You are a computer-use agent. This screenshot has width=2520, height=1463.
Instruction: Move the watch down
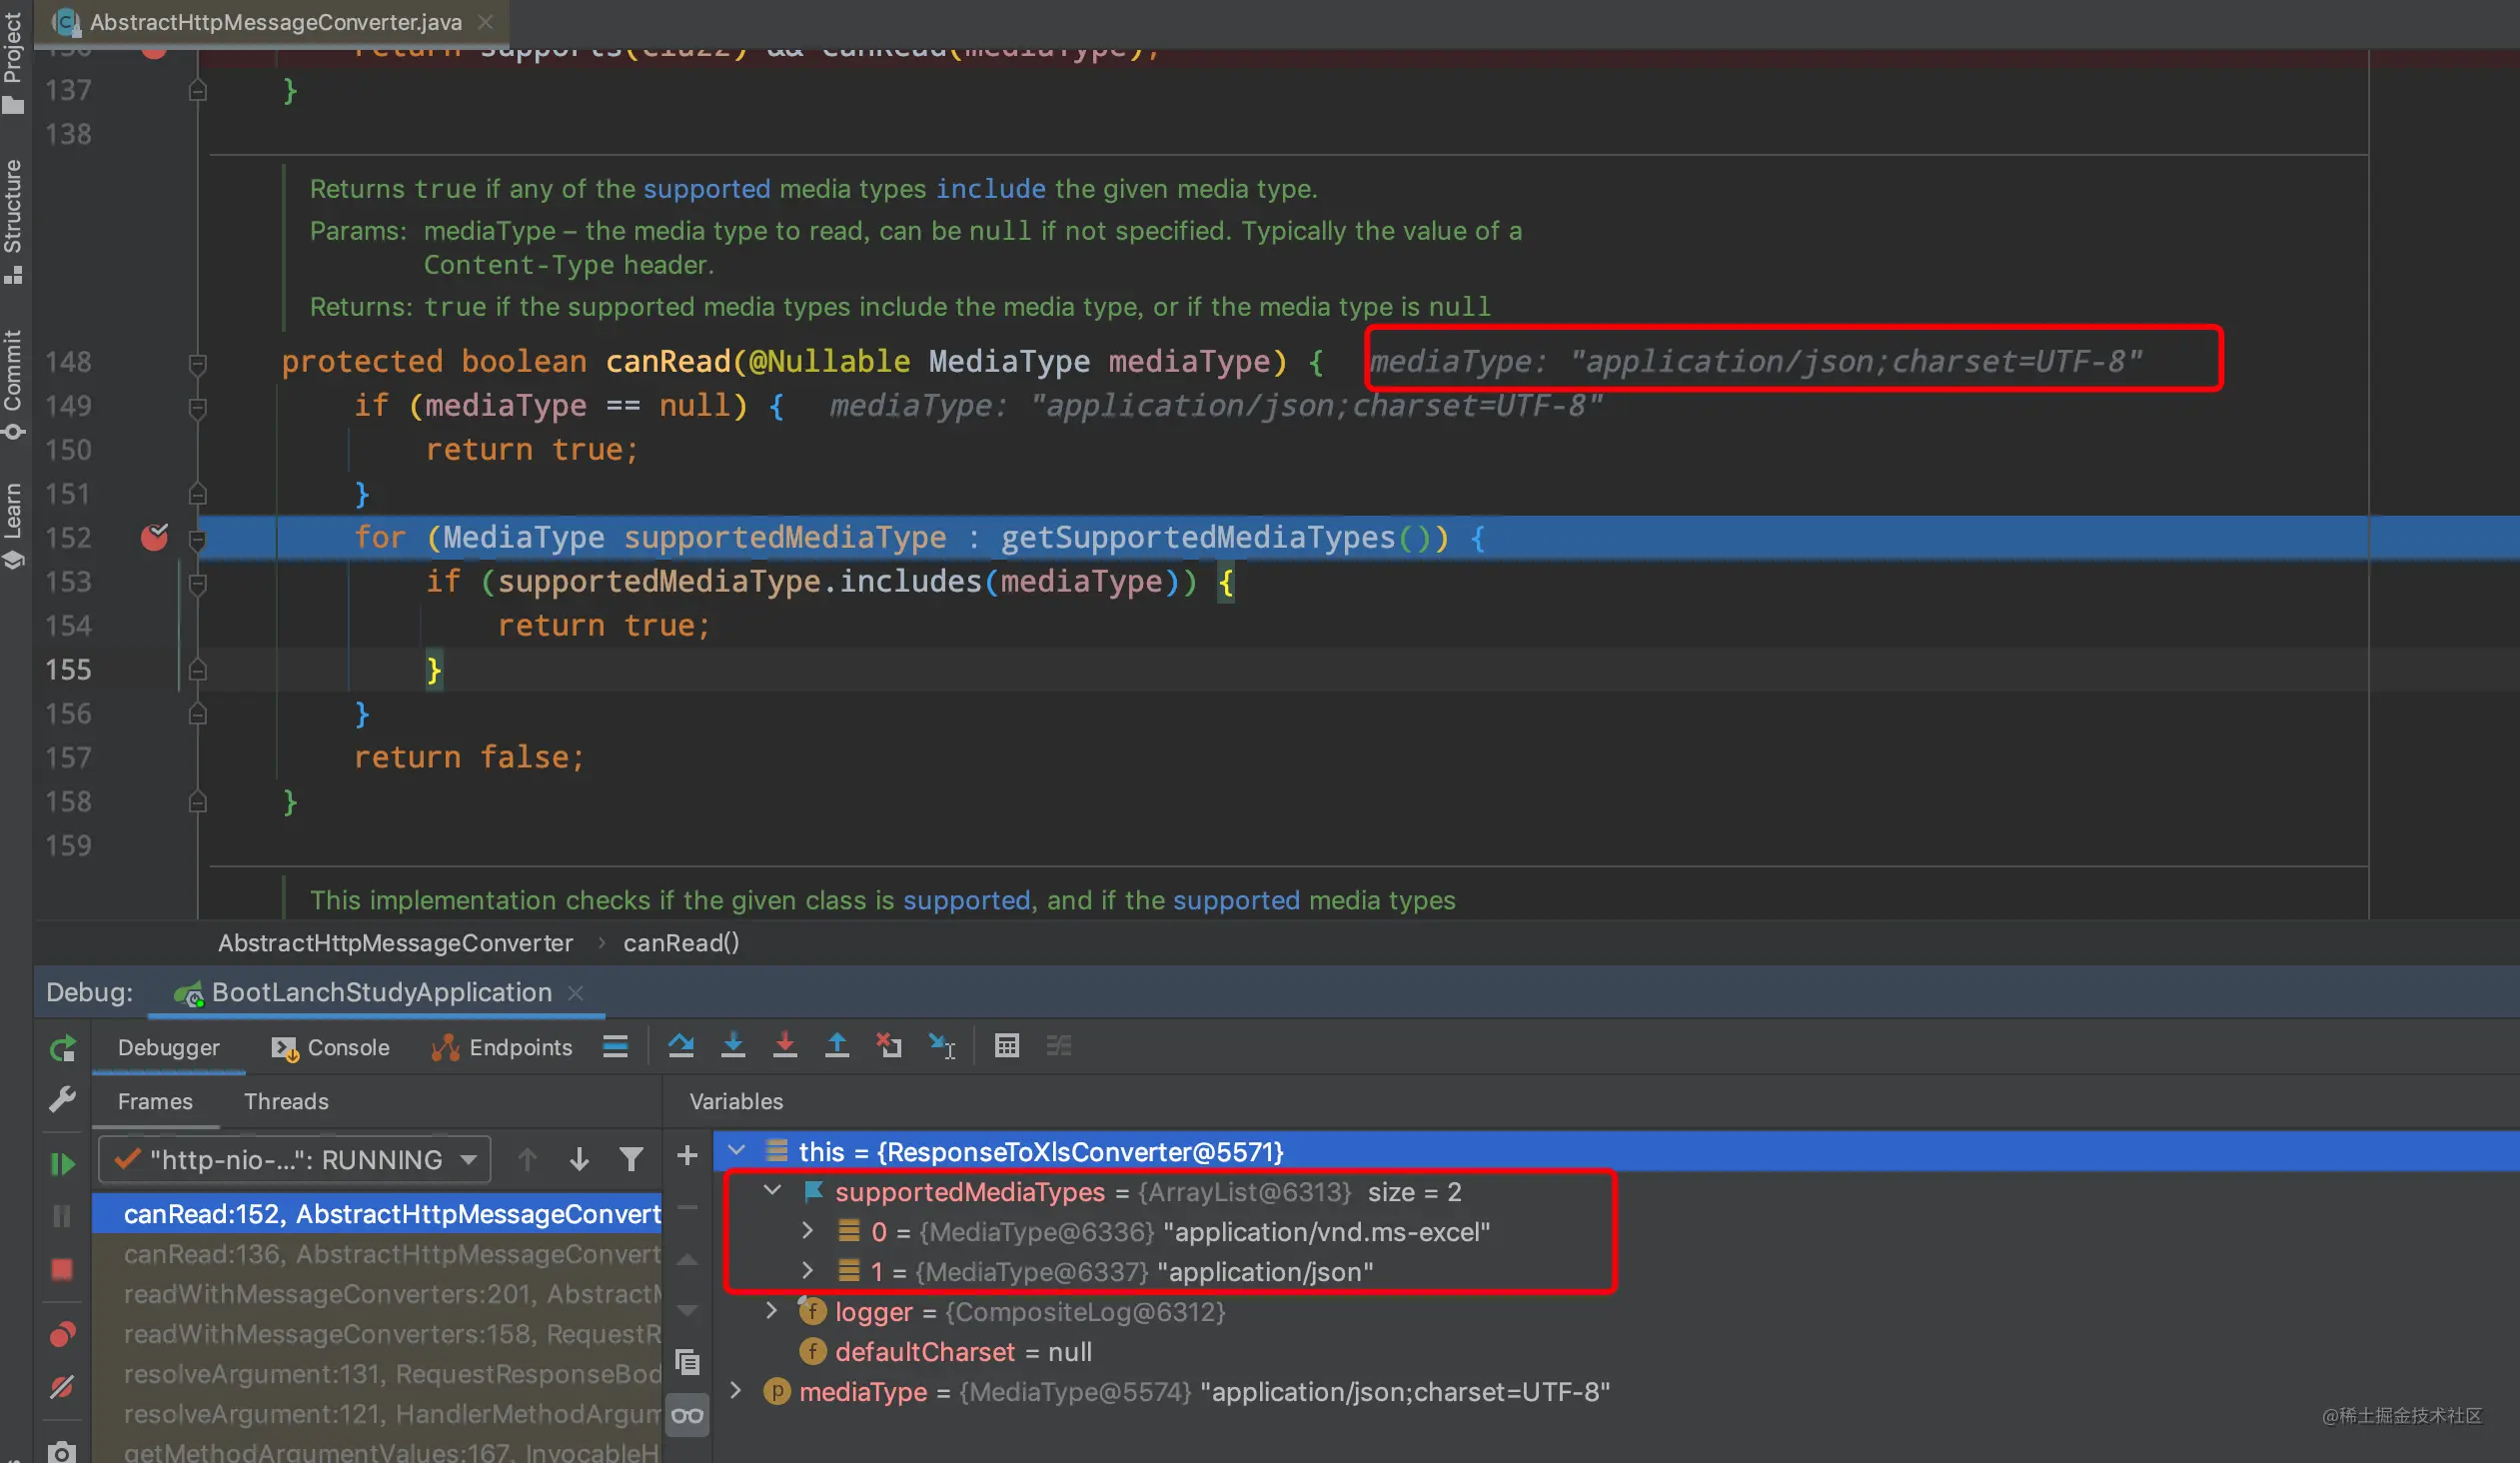[687, 1310]
